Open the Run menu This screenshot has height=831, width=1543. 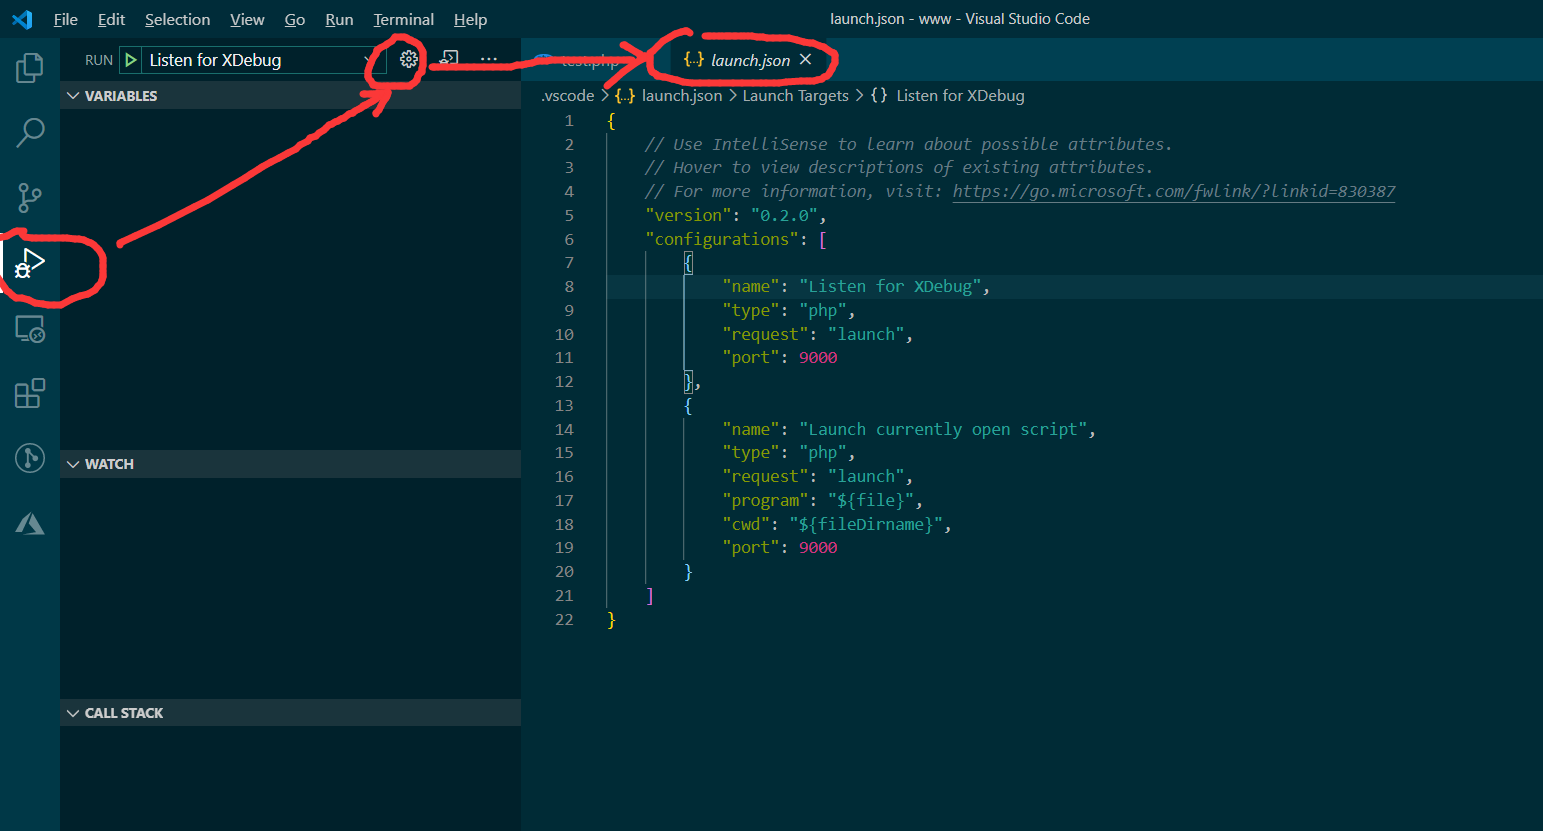(x=339, y=19)
